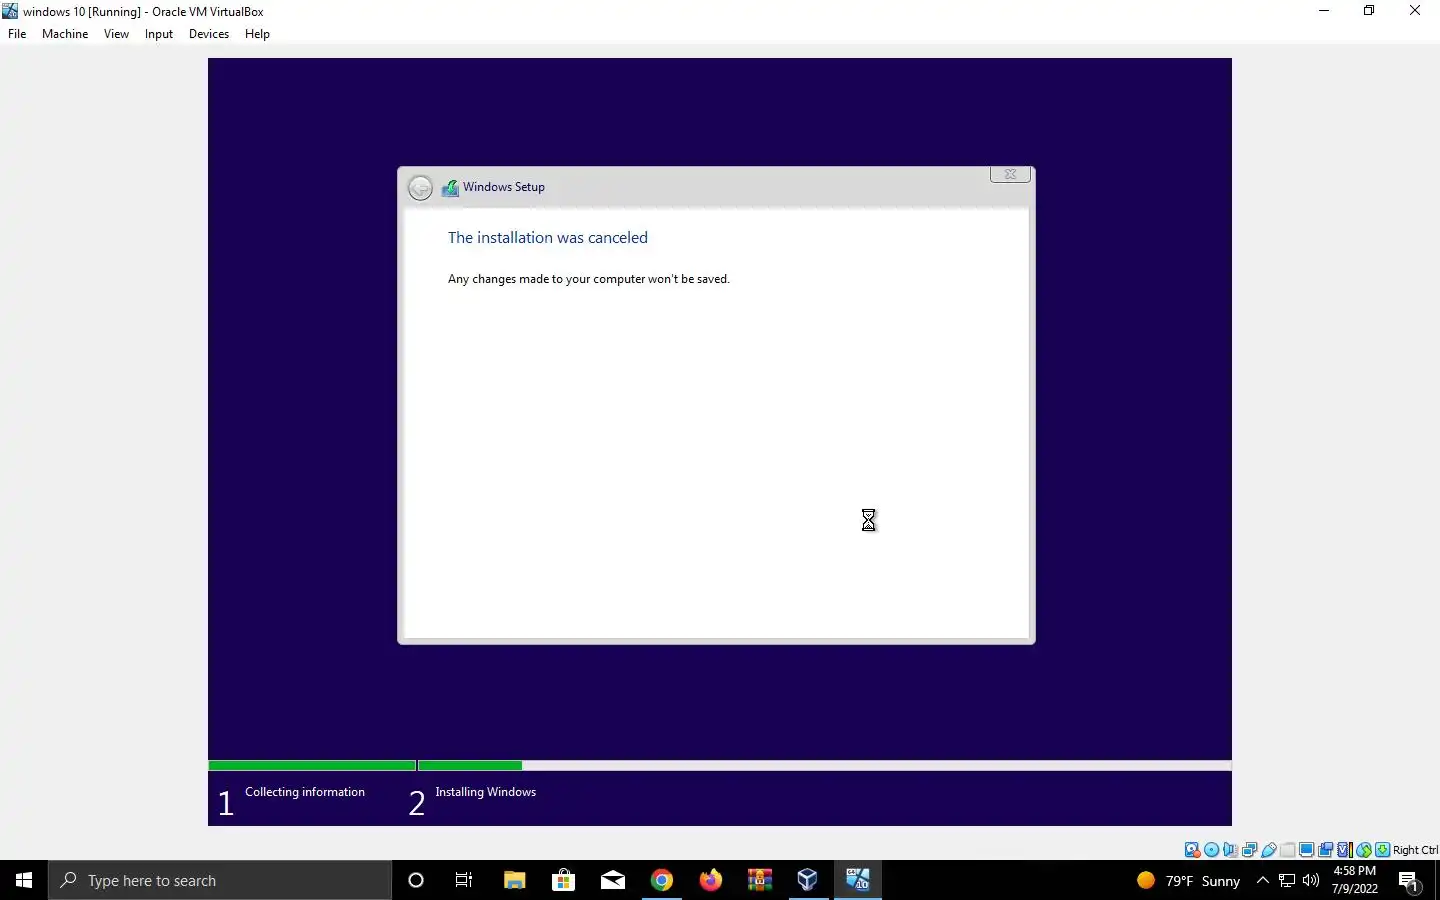The height and width of the screenshot is (900, 1440).
Task: Restore down the VirtualBox window
Action: [1369, 11]
